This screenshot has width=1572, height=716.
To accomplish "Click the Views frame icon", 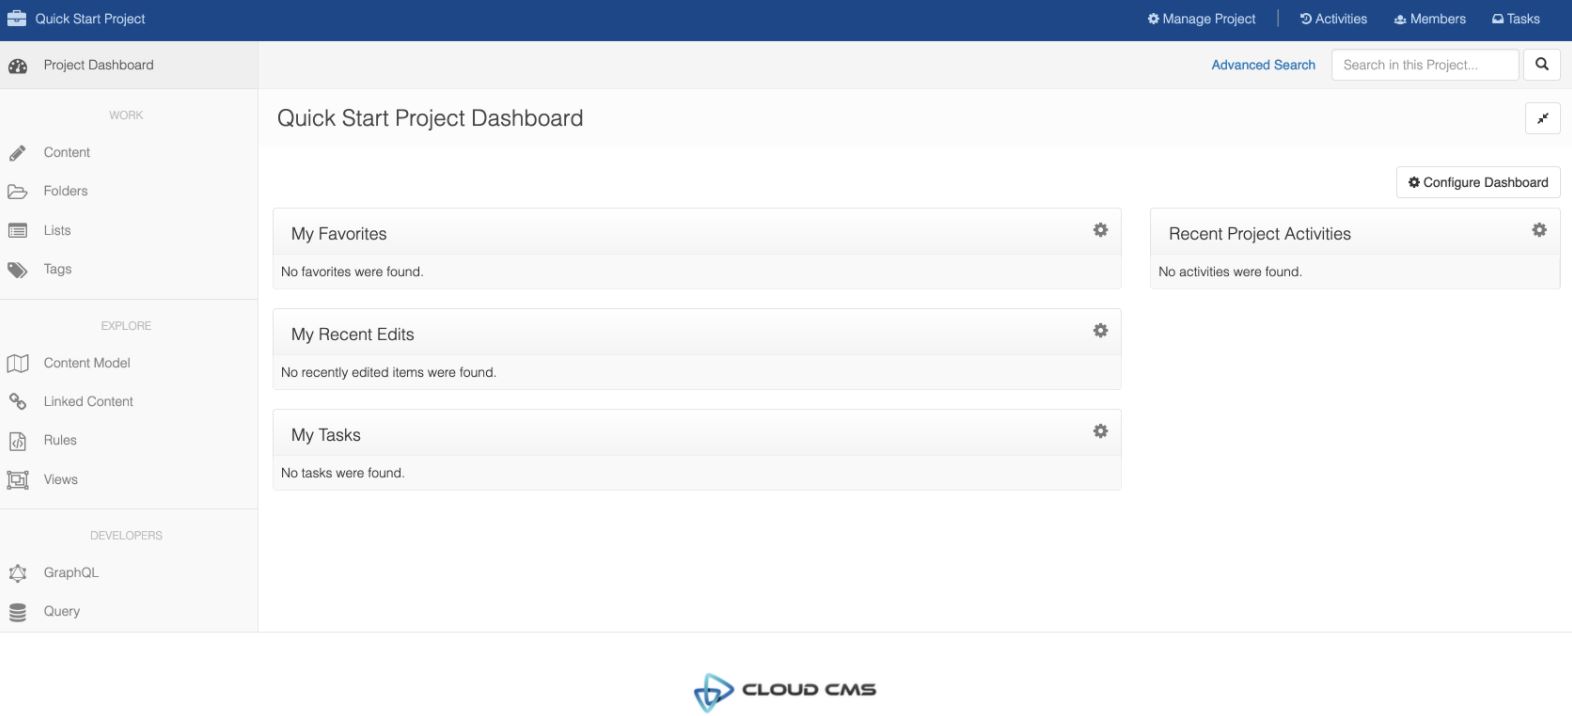I will click(x=17, y=480).
